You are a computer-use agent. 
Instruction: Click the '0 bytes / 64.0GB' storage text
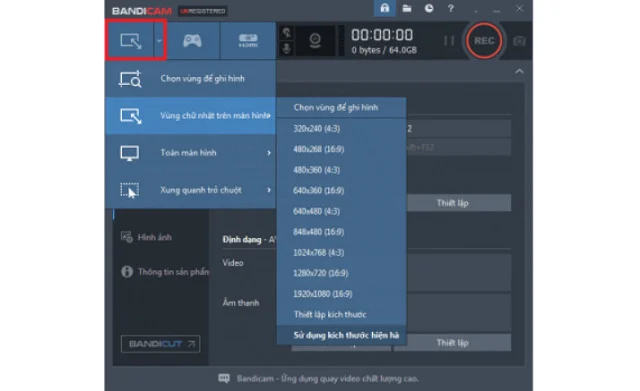click(384, 50)
